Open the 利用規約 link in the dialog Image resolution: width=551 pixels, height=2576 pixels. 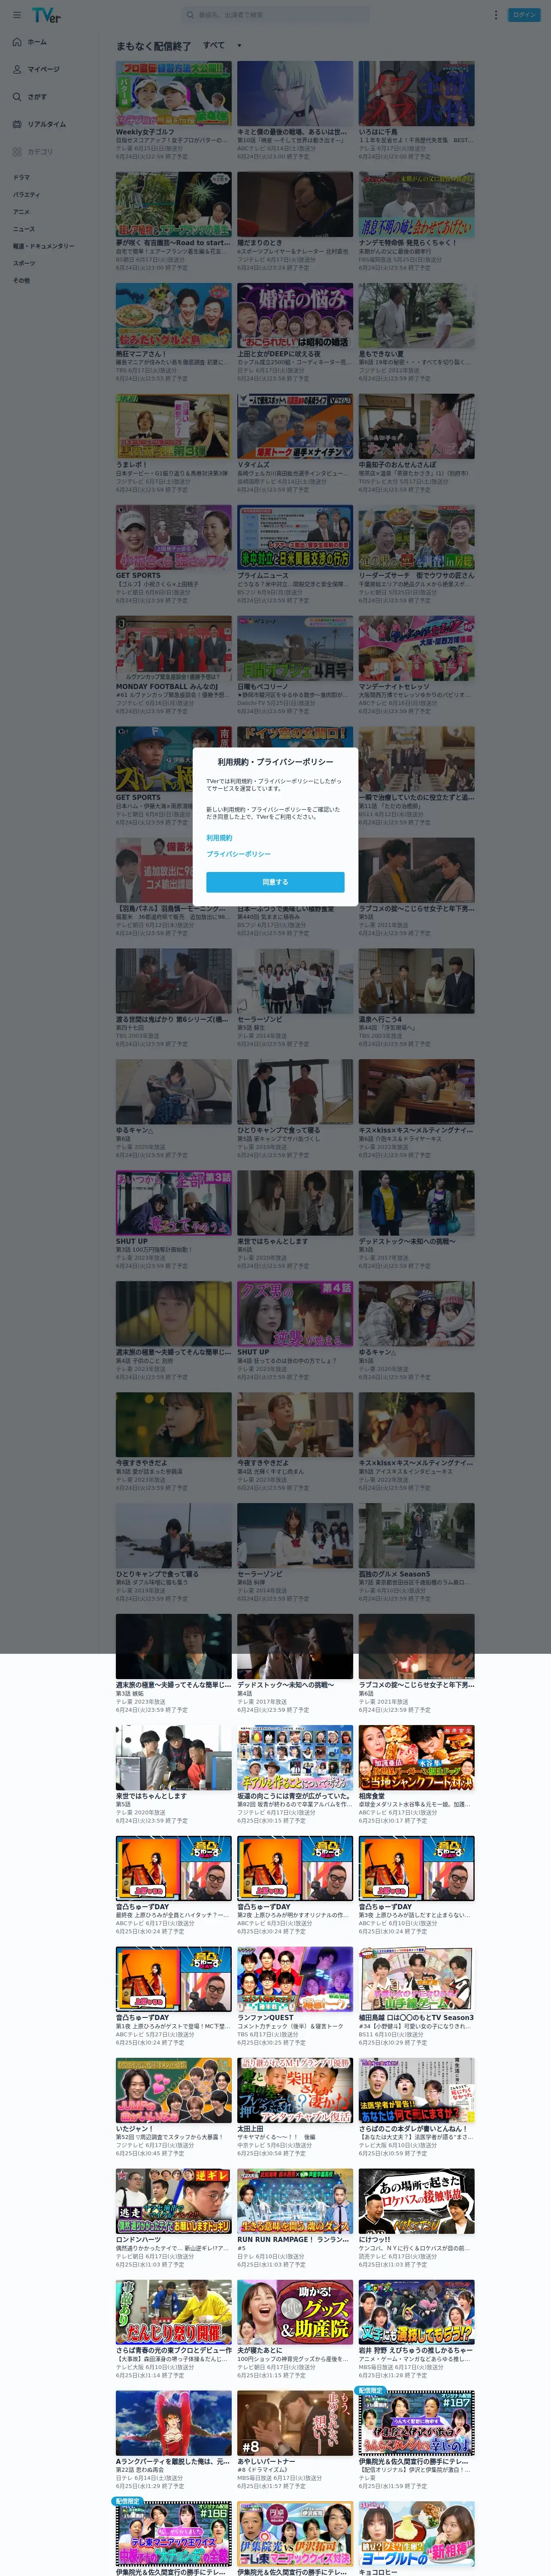(219, 838)
